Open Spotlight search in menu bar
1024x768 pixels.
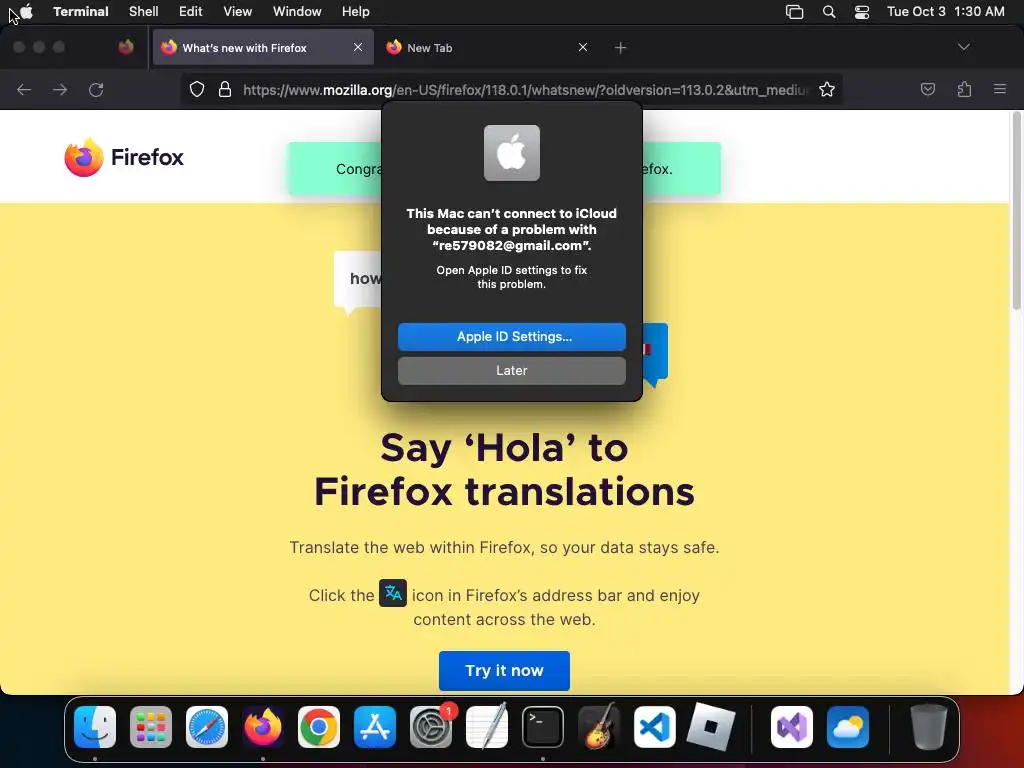click(x=829, y=12)
